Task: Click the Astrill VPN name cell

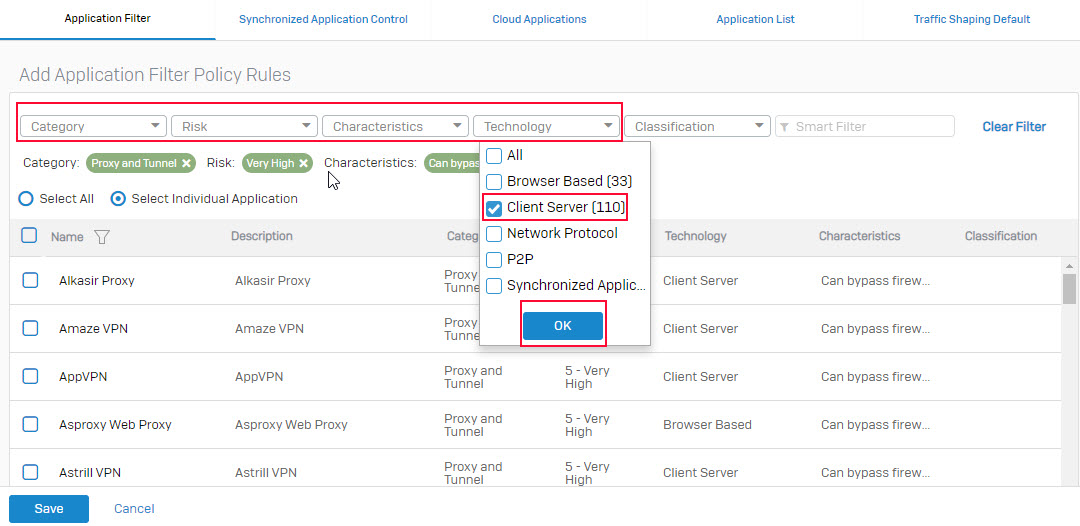Action: coord(90,473)
